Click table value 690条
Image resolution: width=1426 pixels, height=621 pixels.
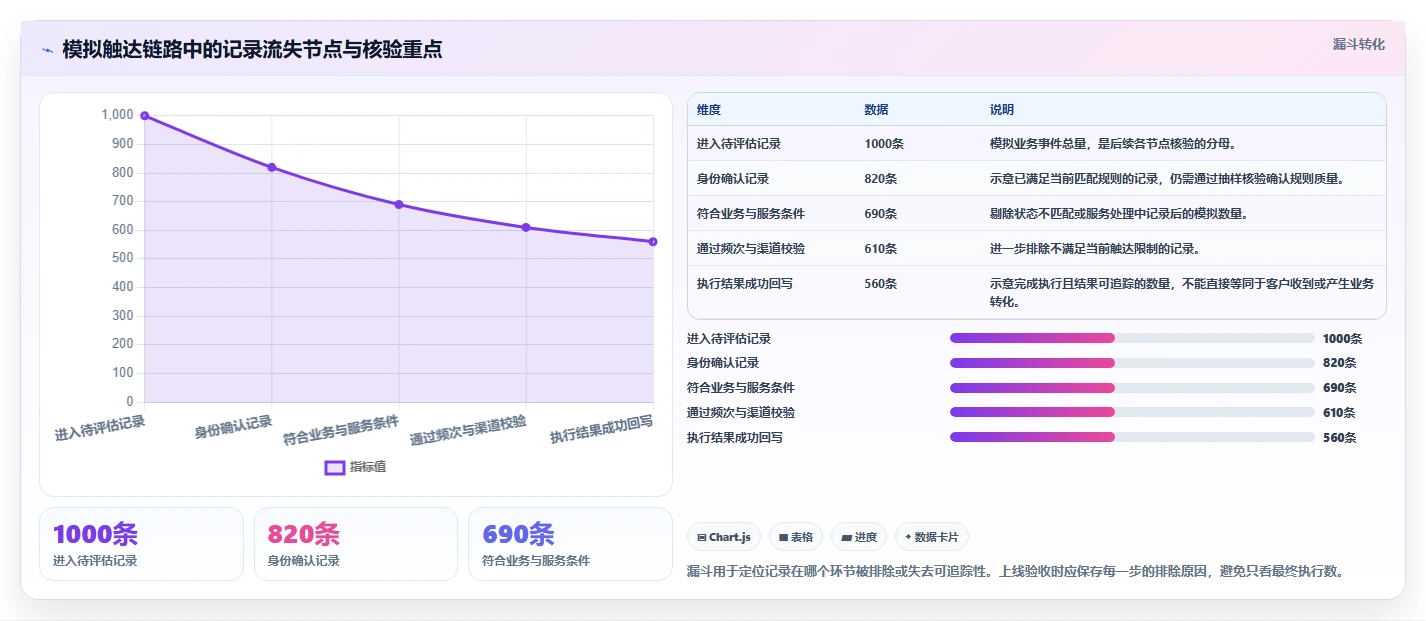pyautogui.click(x=881, y=213)
